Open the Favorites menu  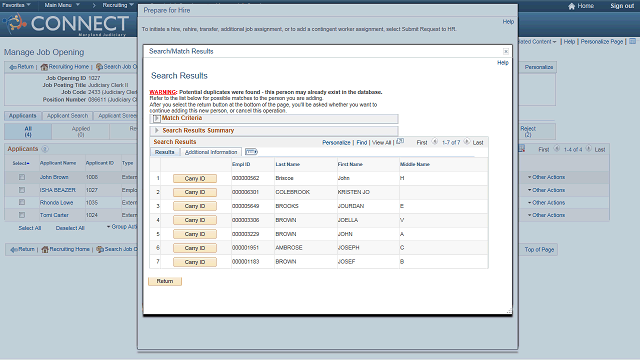(x=16, y=5)
